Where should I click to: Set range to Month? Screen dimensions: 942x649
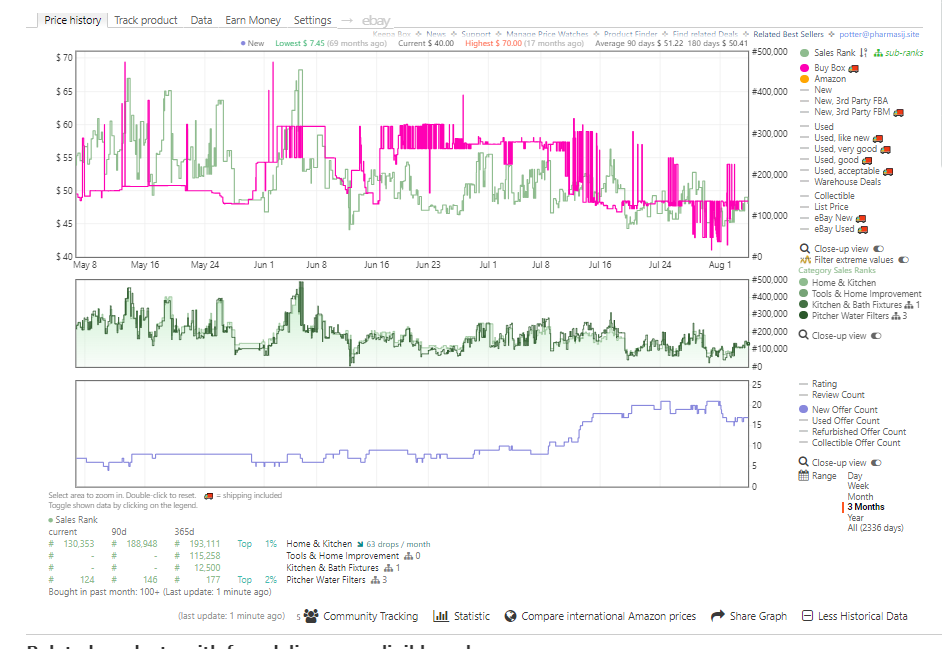pyautogui.click(x=860, y=496)
